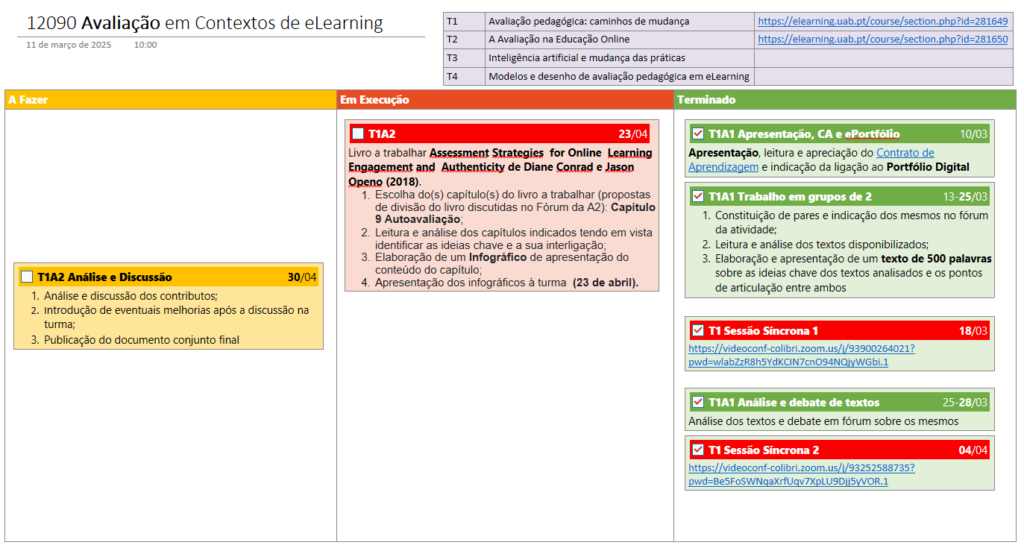Image resolution: width=1024 pixels, height=548 pixels.
Task: Open the elearning link ending in 281650
Action: (x=882, y=39)
